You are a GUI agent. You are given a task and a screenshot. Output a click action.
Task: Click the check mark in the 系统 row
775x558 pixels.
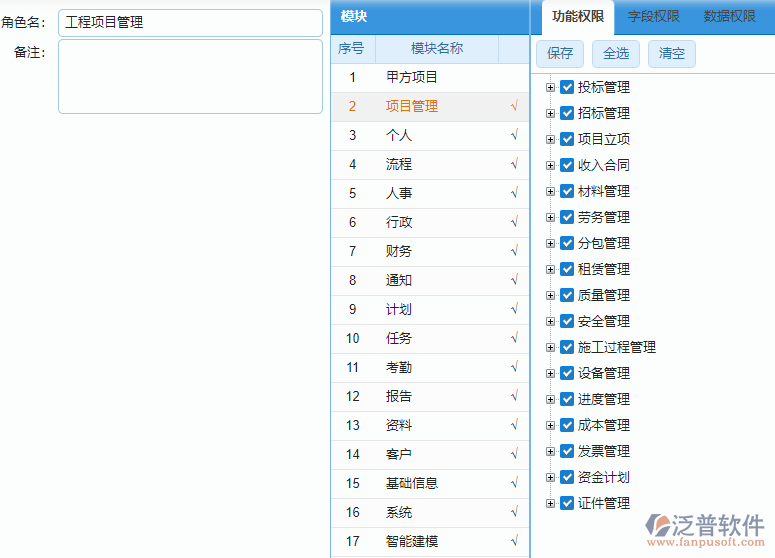point(514,512)
